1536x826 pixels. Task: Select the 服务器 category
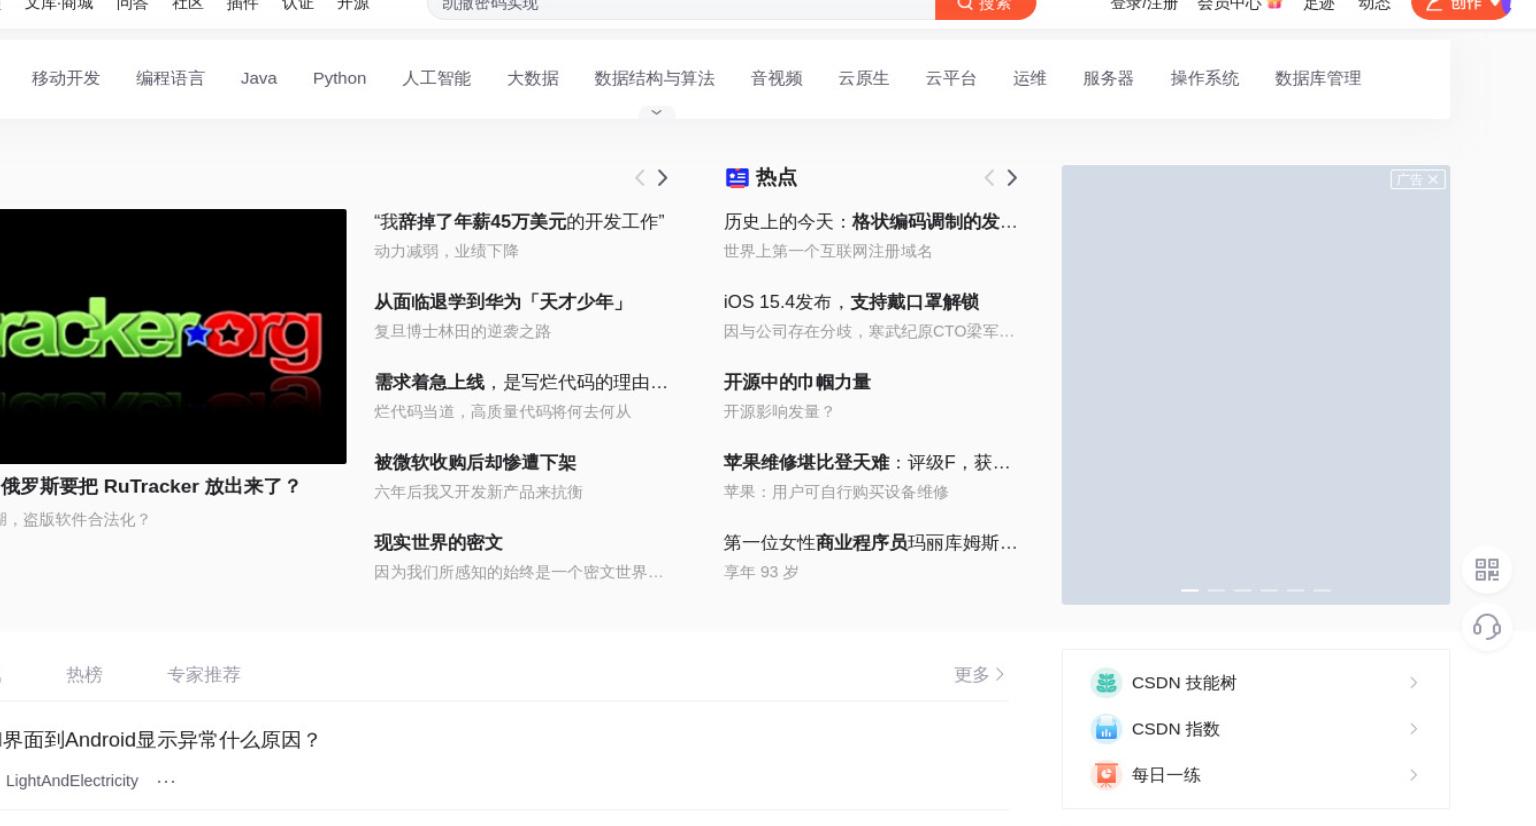click(1109, 78)
